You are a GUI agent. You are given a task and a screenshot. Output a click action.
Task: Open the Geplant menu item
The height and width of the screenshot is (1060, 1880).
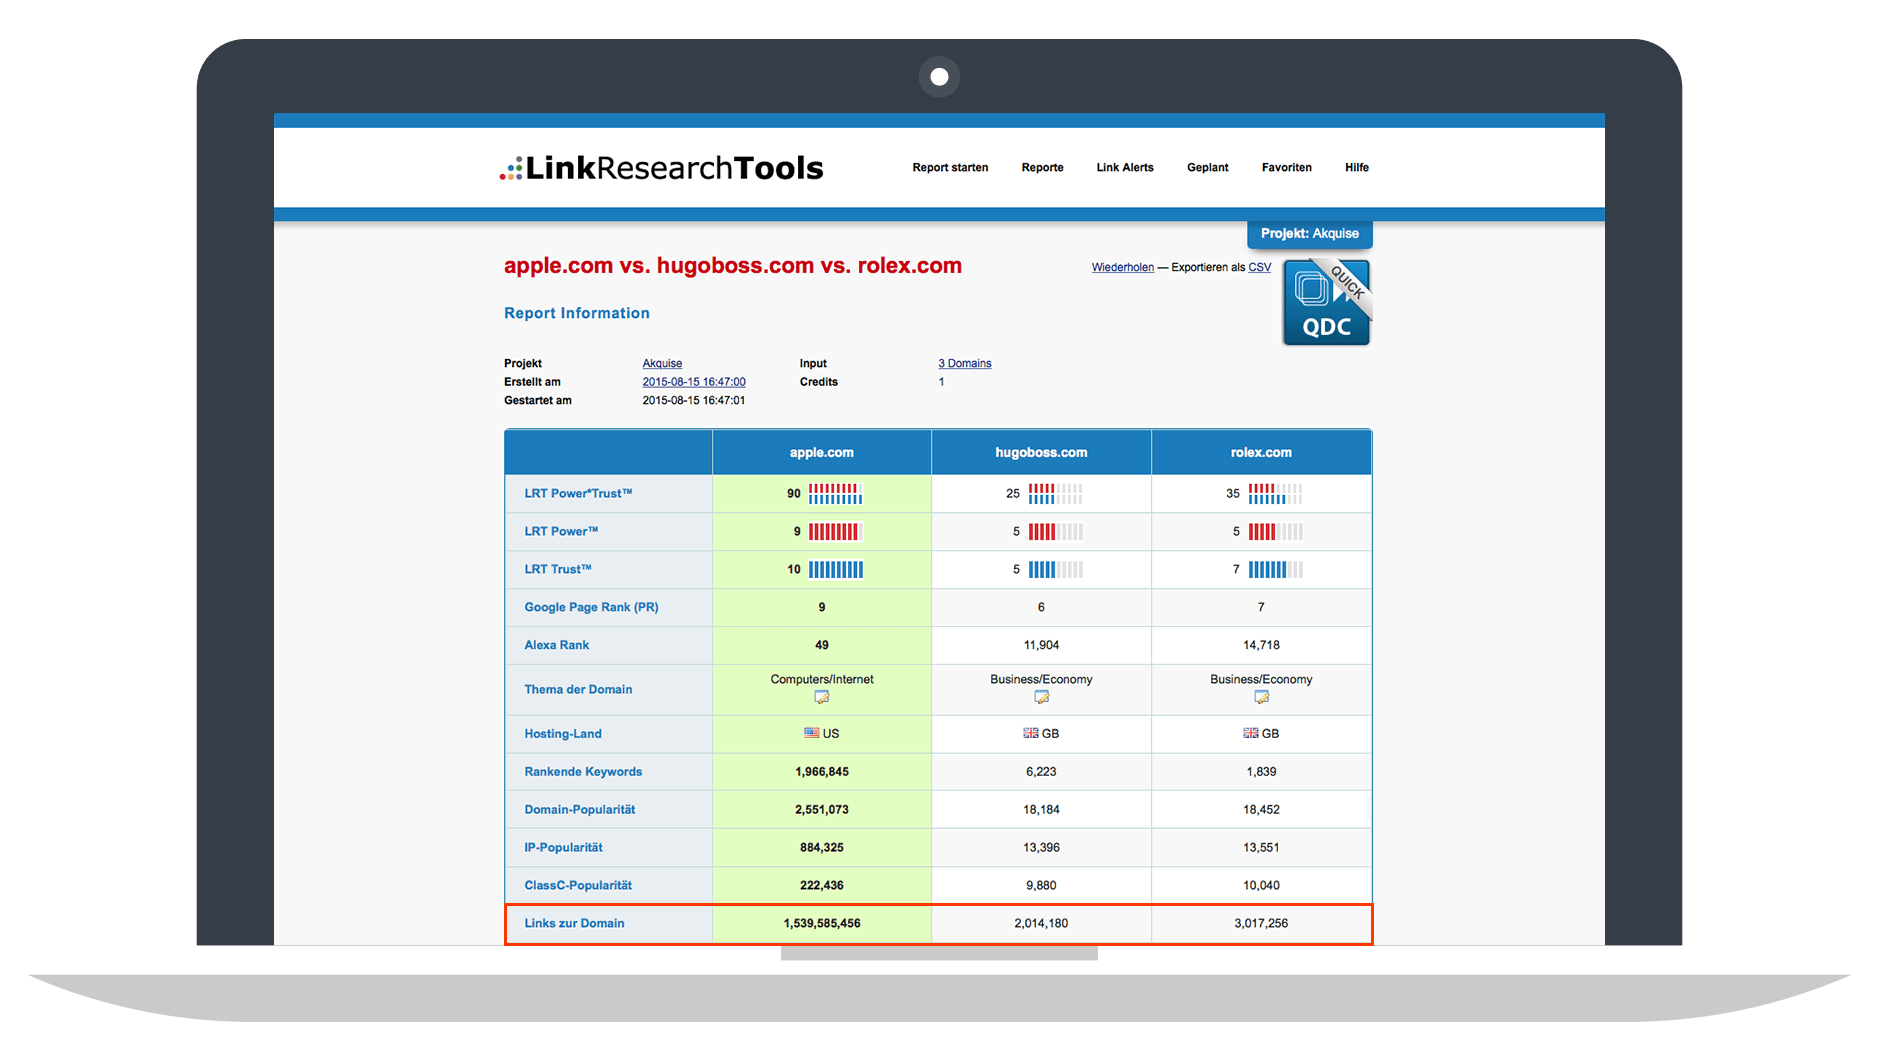tap(1208, 168)
